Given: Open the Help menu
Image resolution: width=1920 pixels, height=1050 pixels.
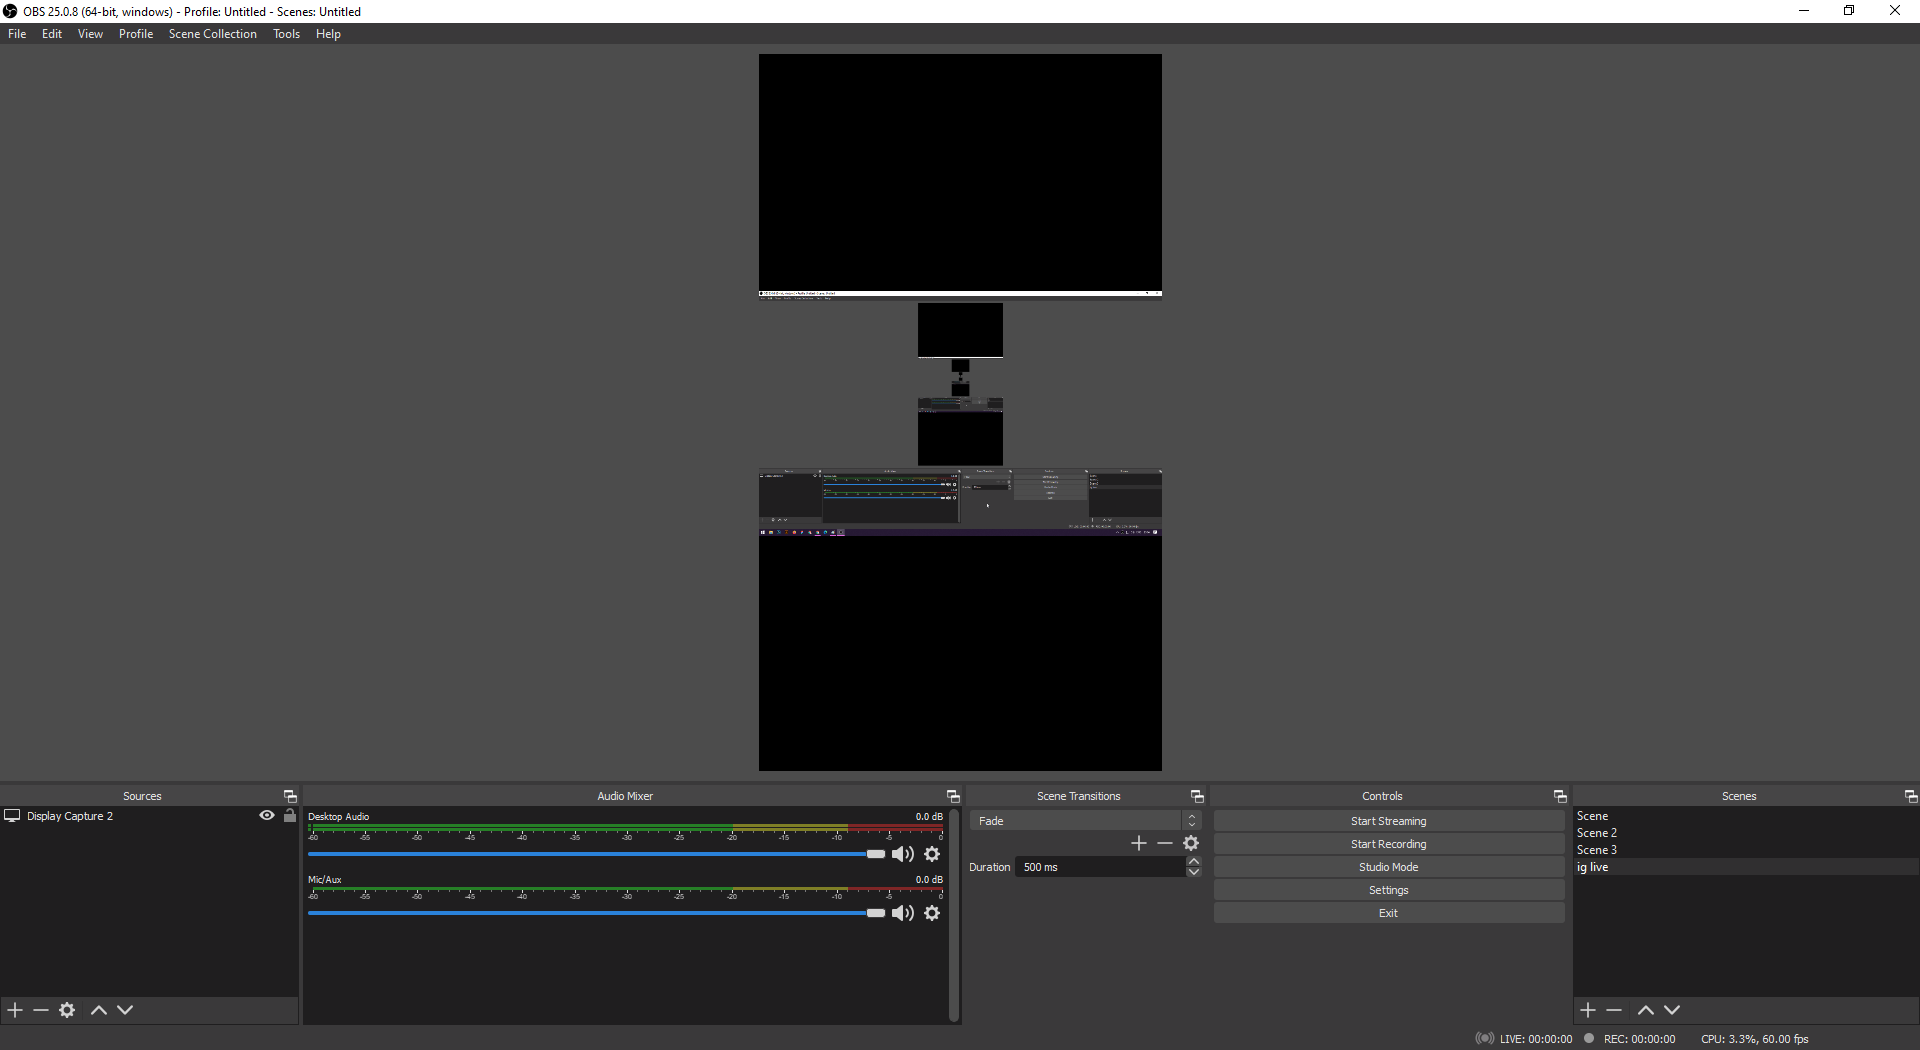Looking at the screenshot, I should [x=328, y=34].
